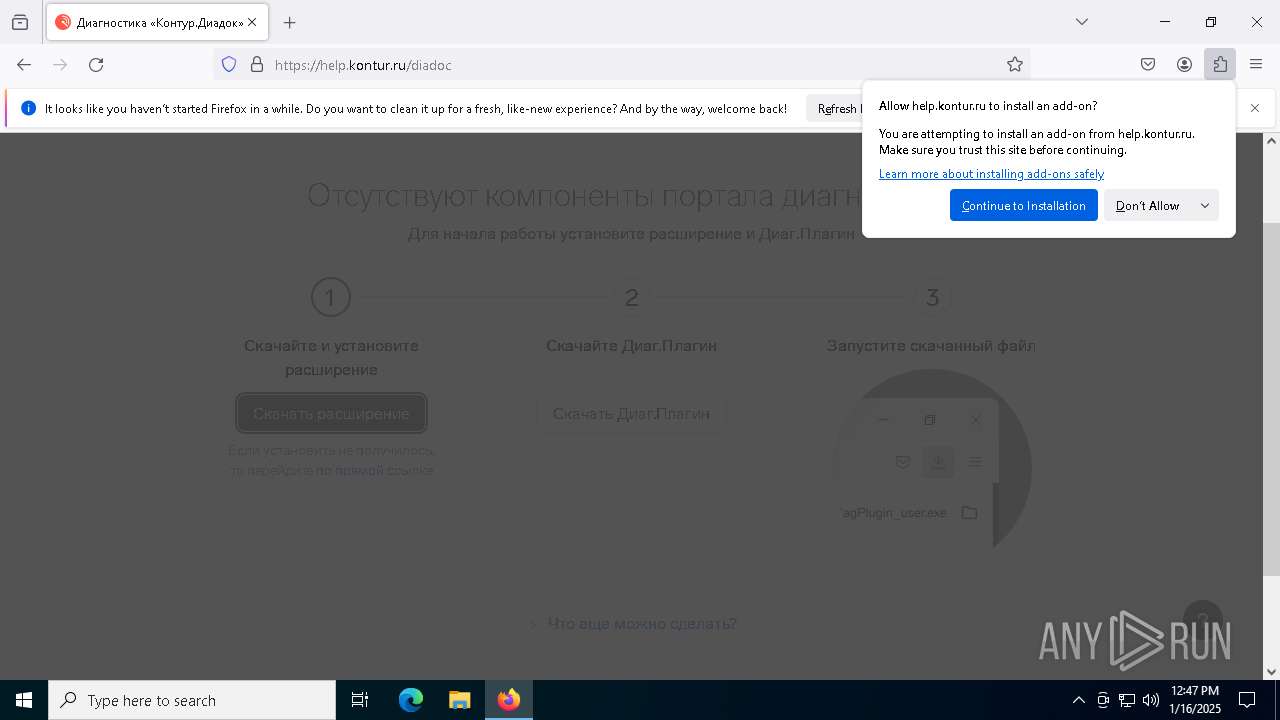Click the step 1 circle
Viewport: 1280px width, 720px height.
pyautogui.click(x=331, y=297)
